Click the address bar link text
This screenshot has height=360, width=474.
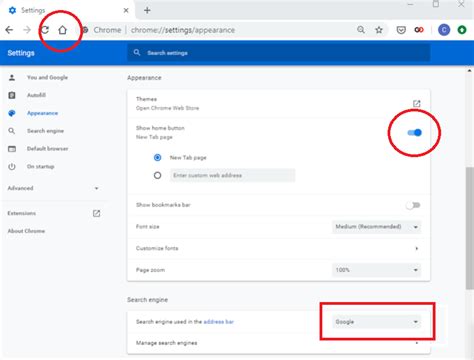pos(219,322)
